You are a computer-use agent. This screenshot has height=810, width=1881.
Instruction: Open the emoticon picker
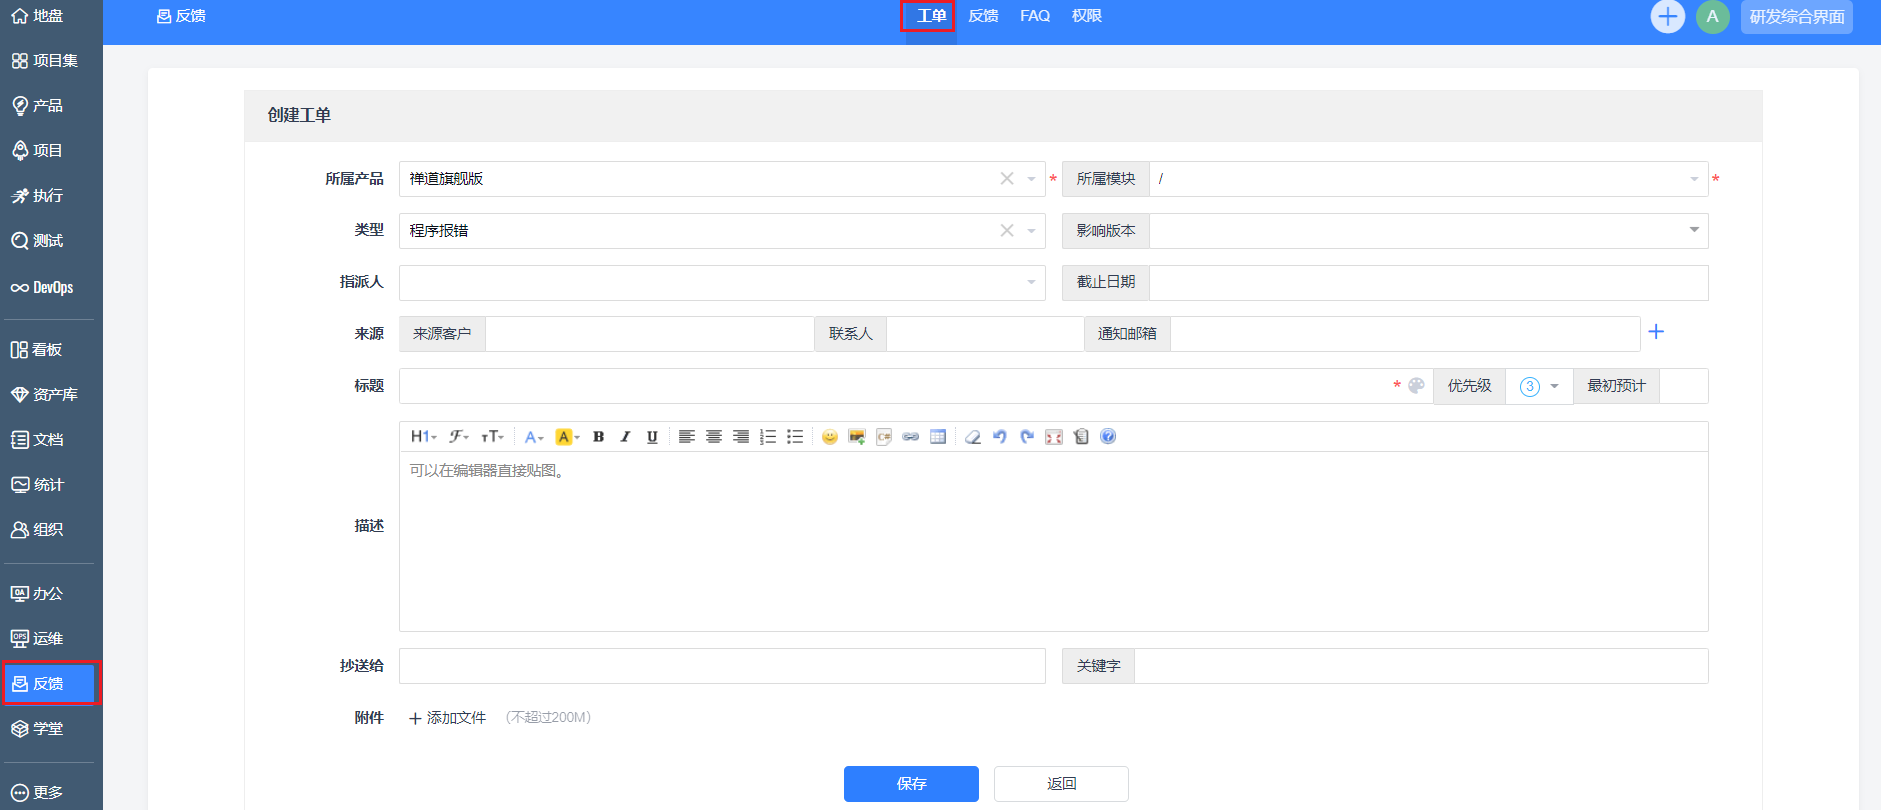point(829,437)
